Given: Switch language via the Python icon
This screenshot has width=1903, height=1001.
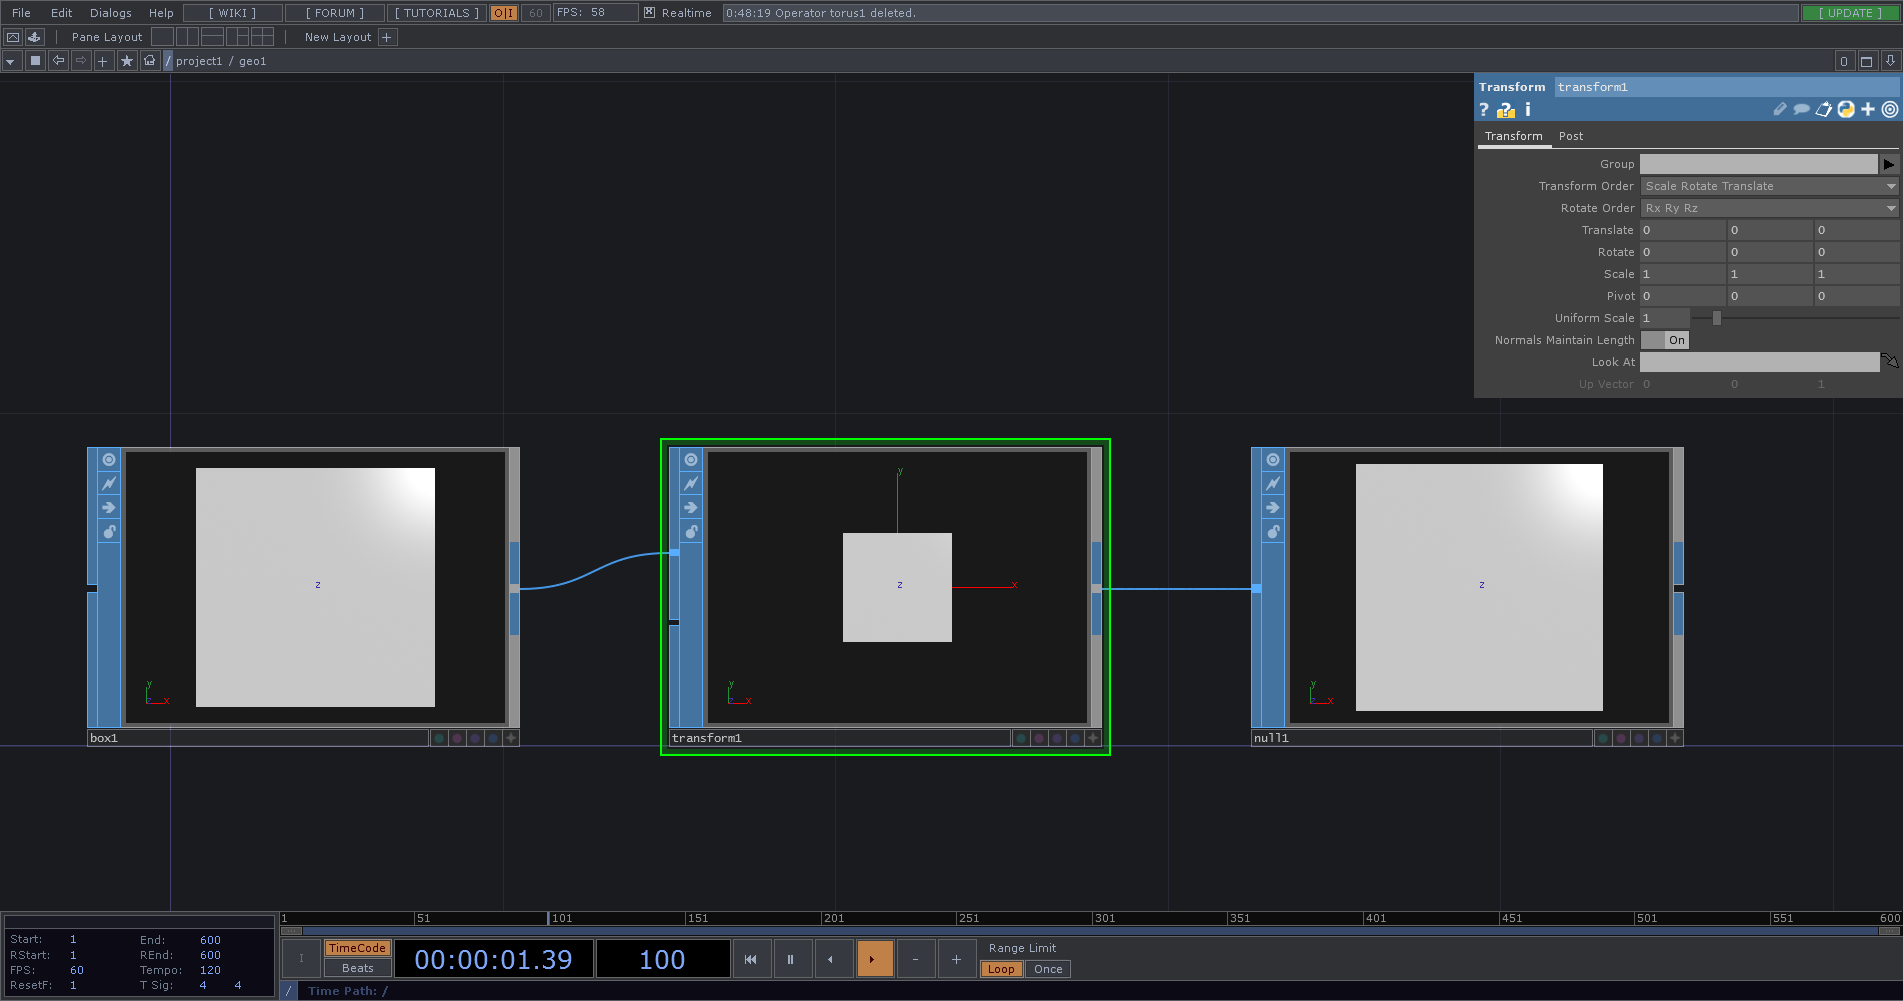Looking at the screenshot, I should click(x=1846, y=110).
